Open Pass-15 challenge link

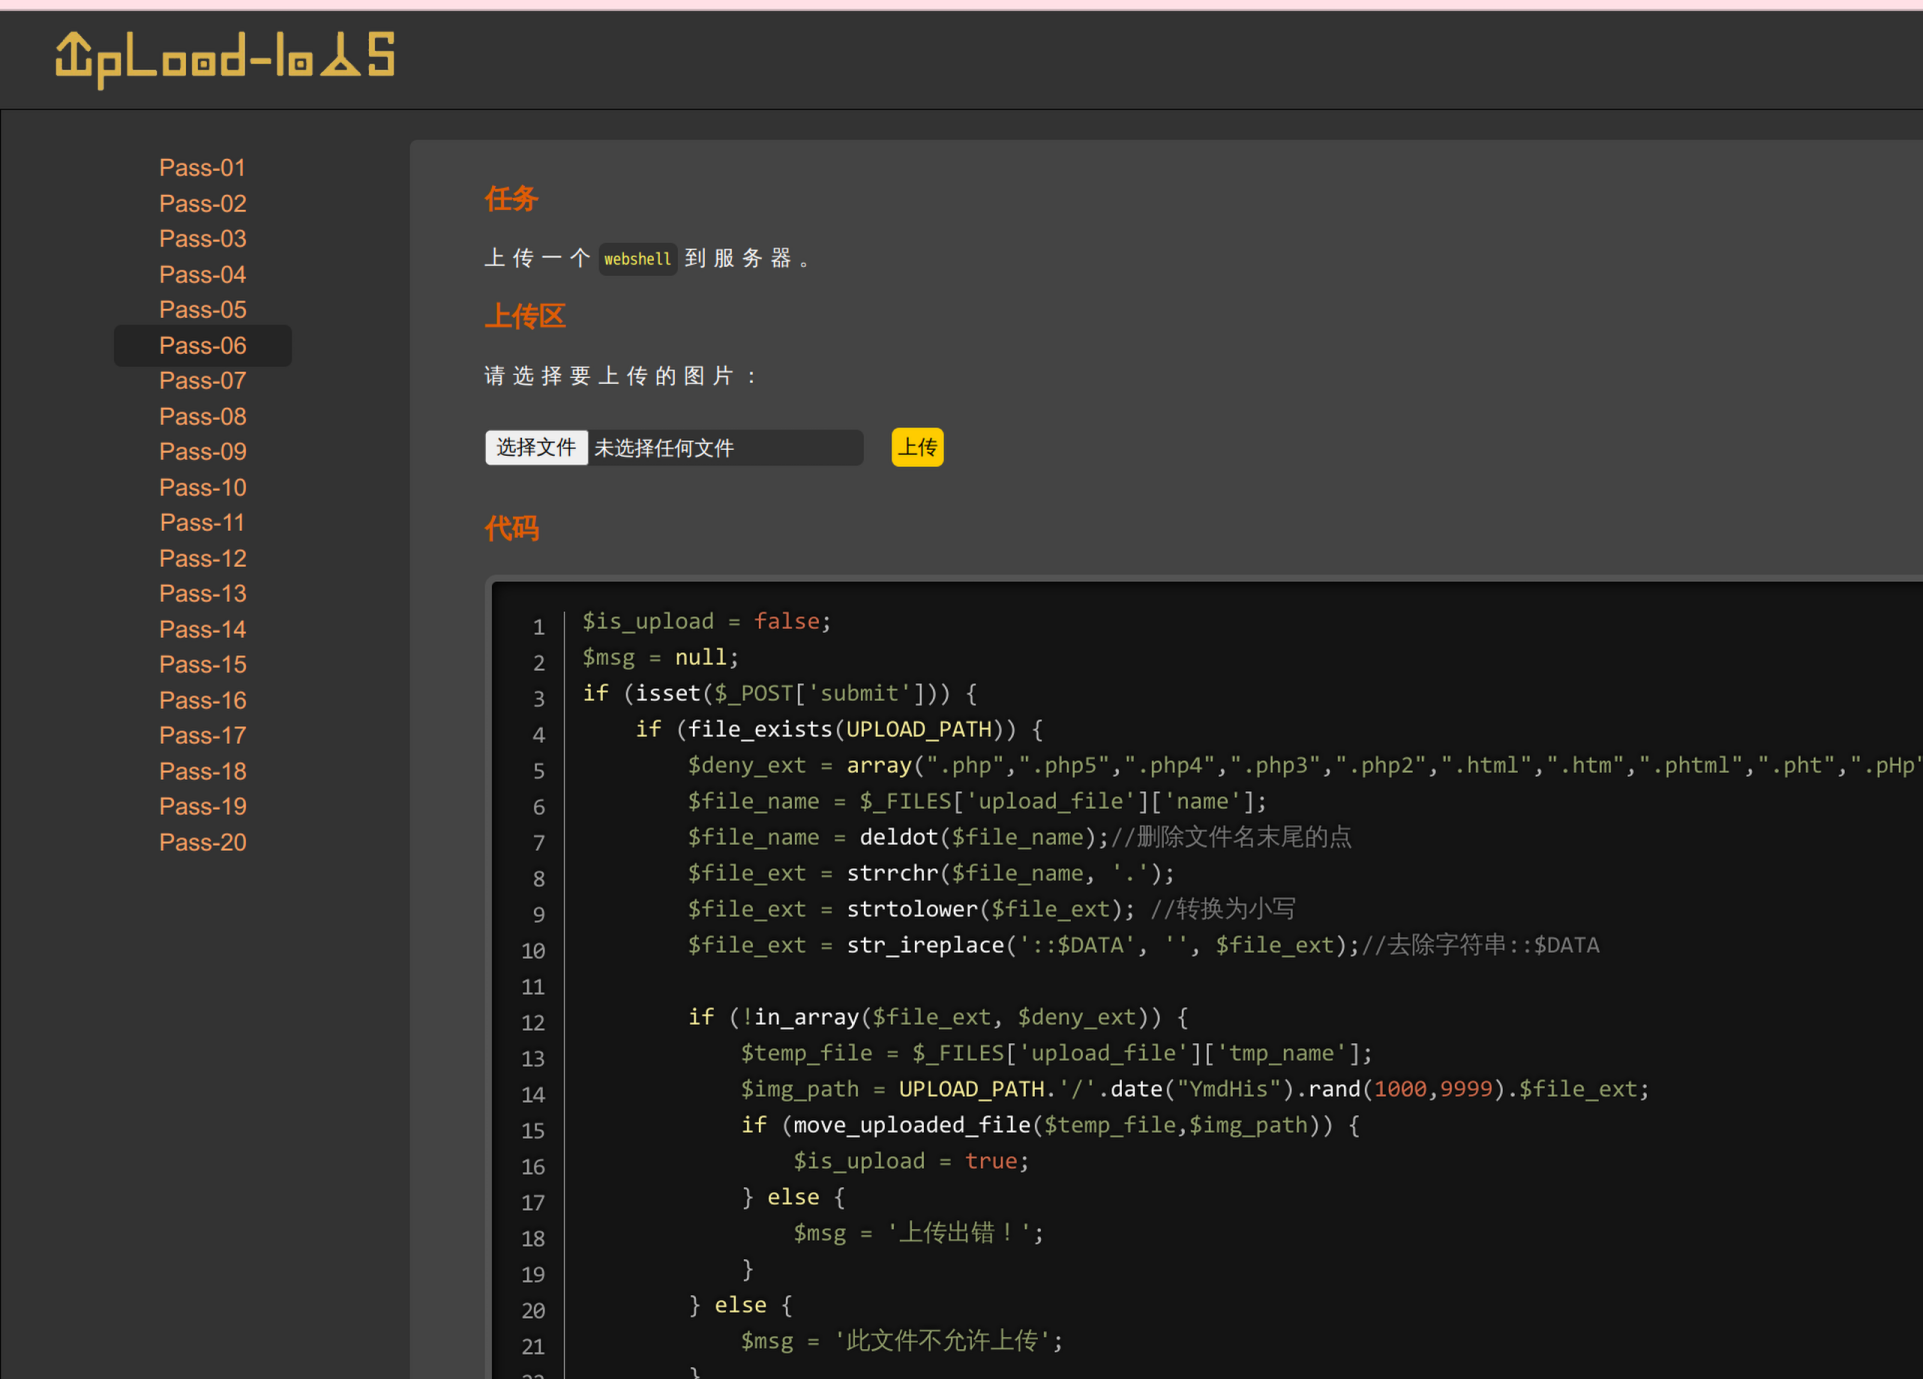click(202, 665)
